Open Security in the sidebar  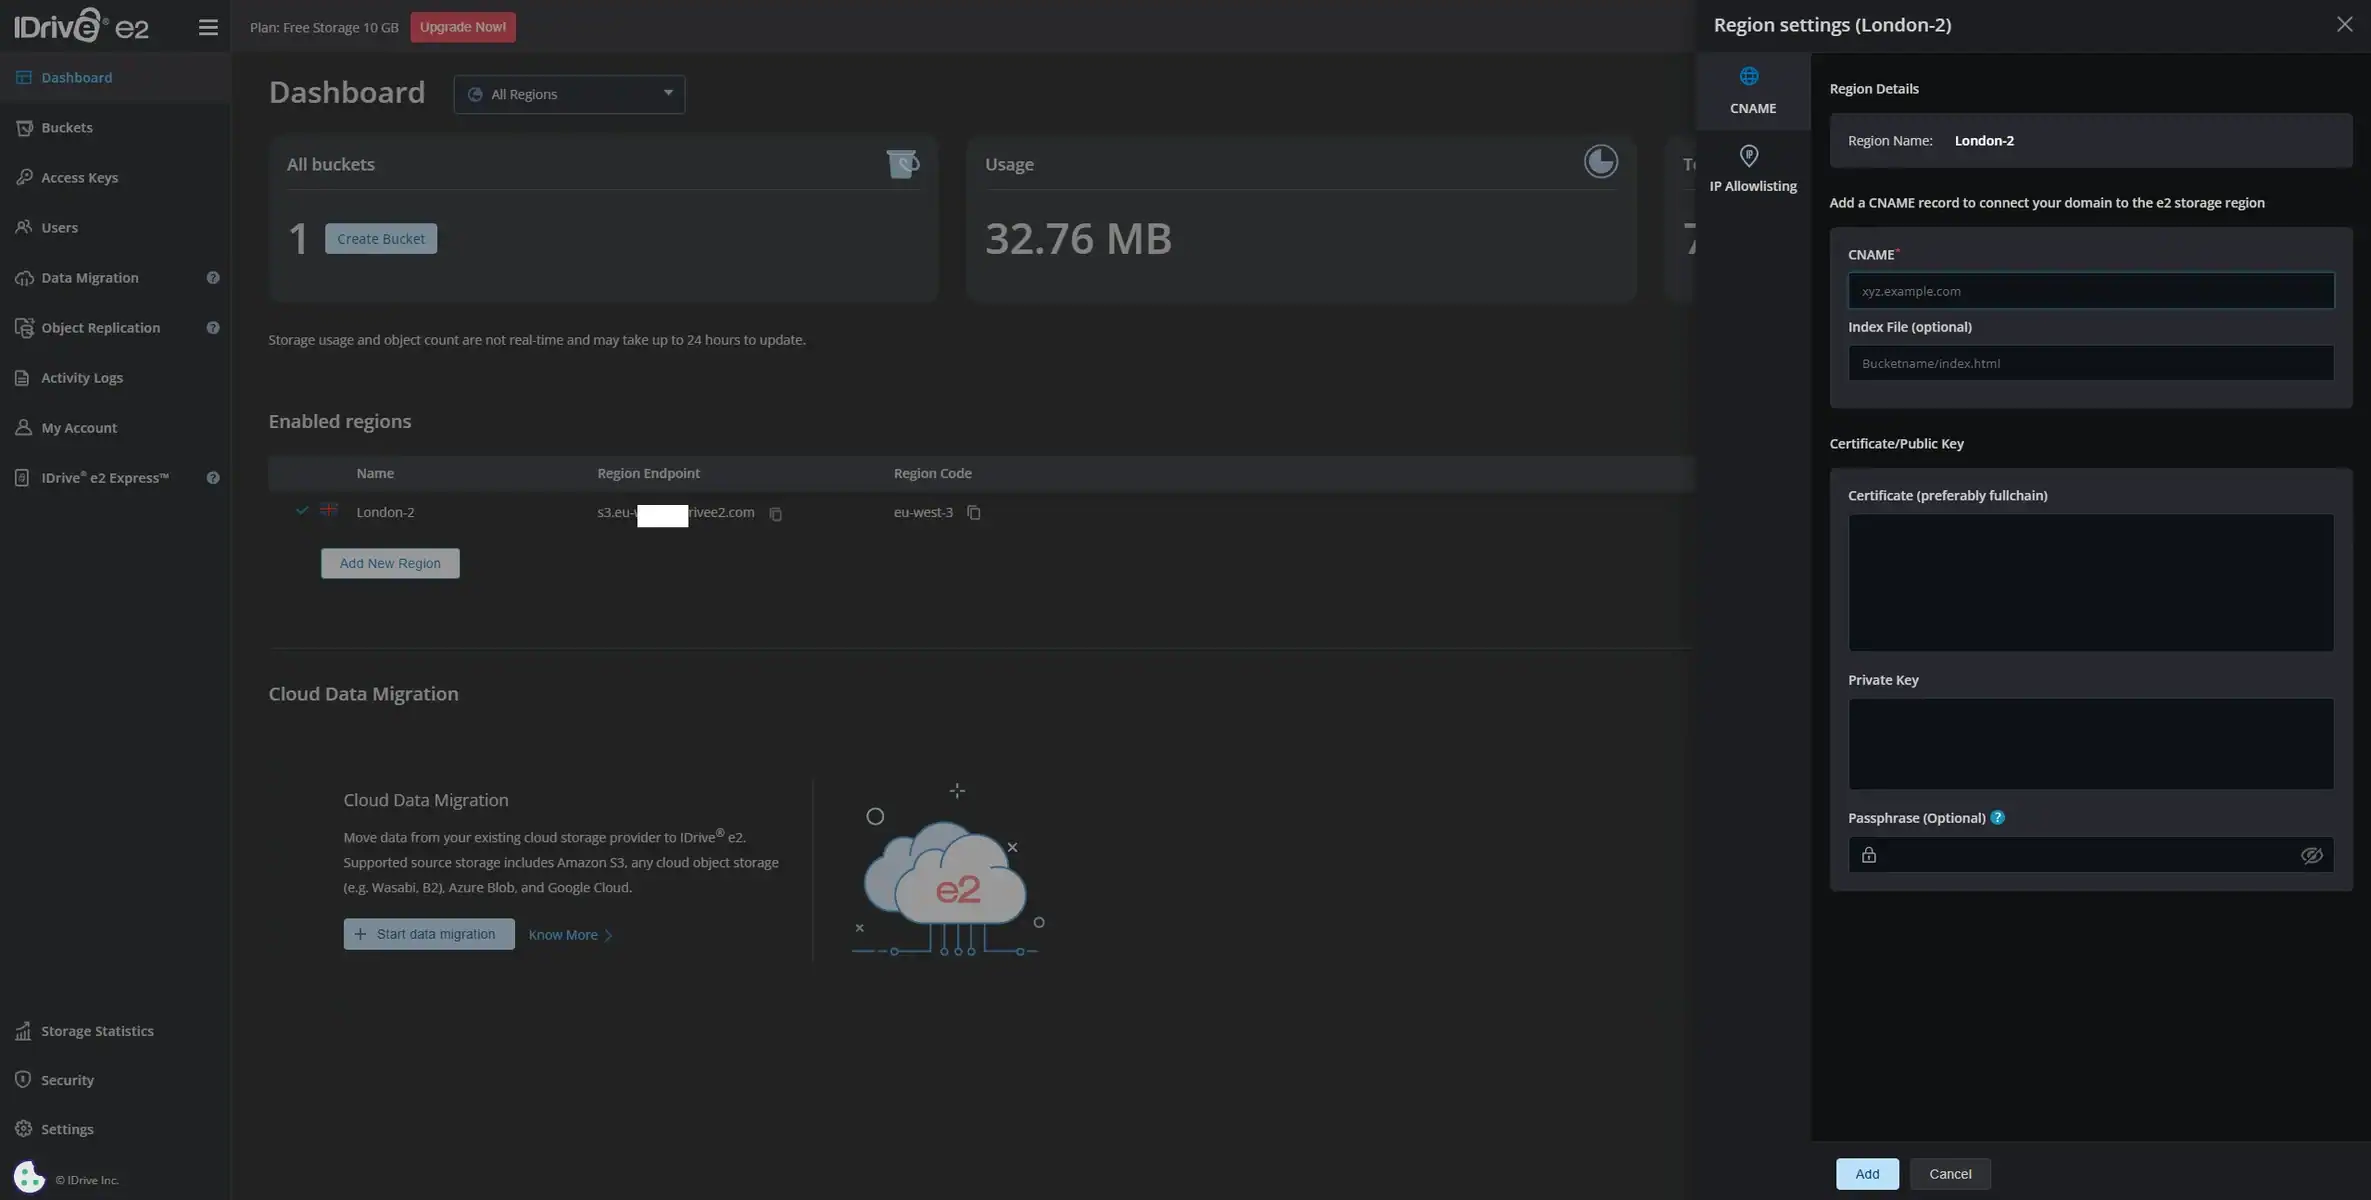(x=115, y=1080)
